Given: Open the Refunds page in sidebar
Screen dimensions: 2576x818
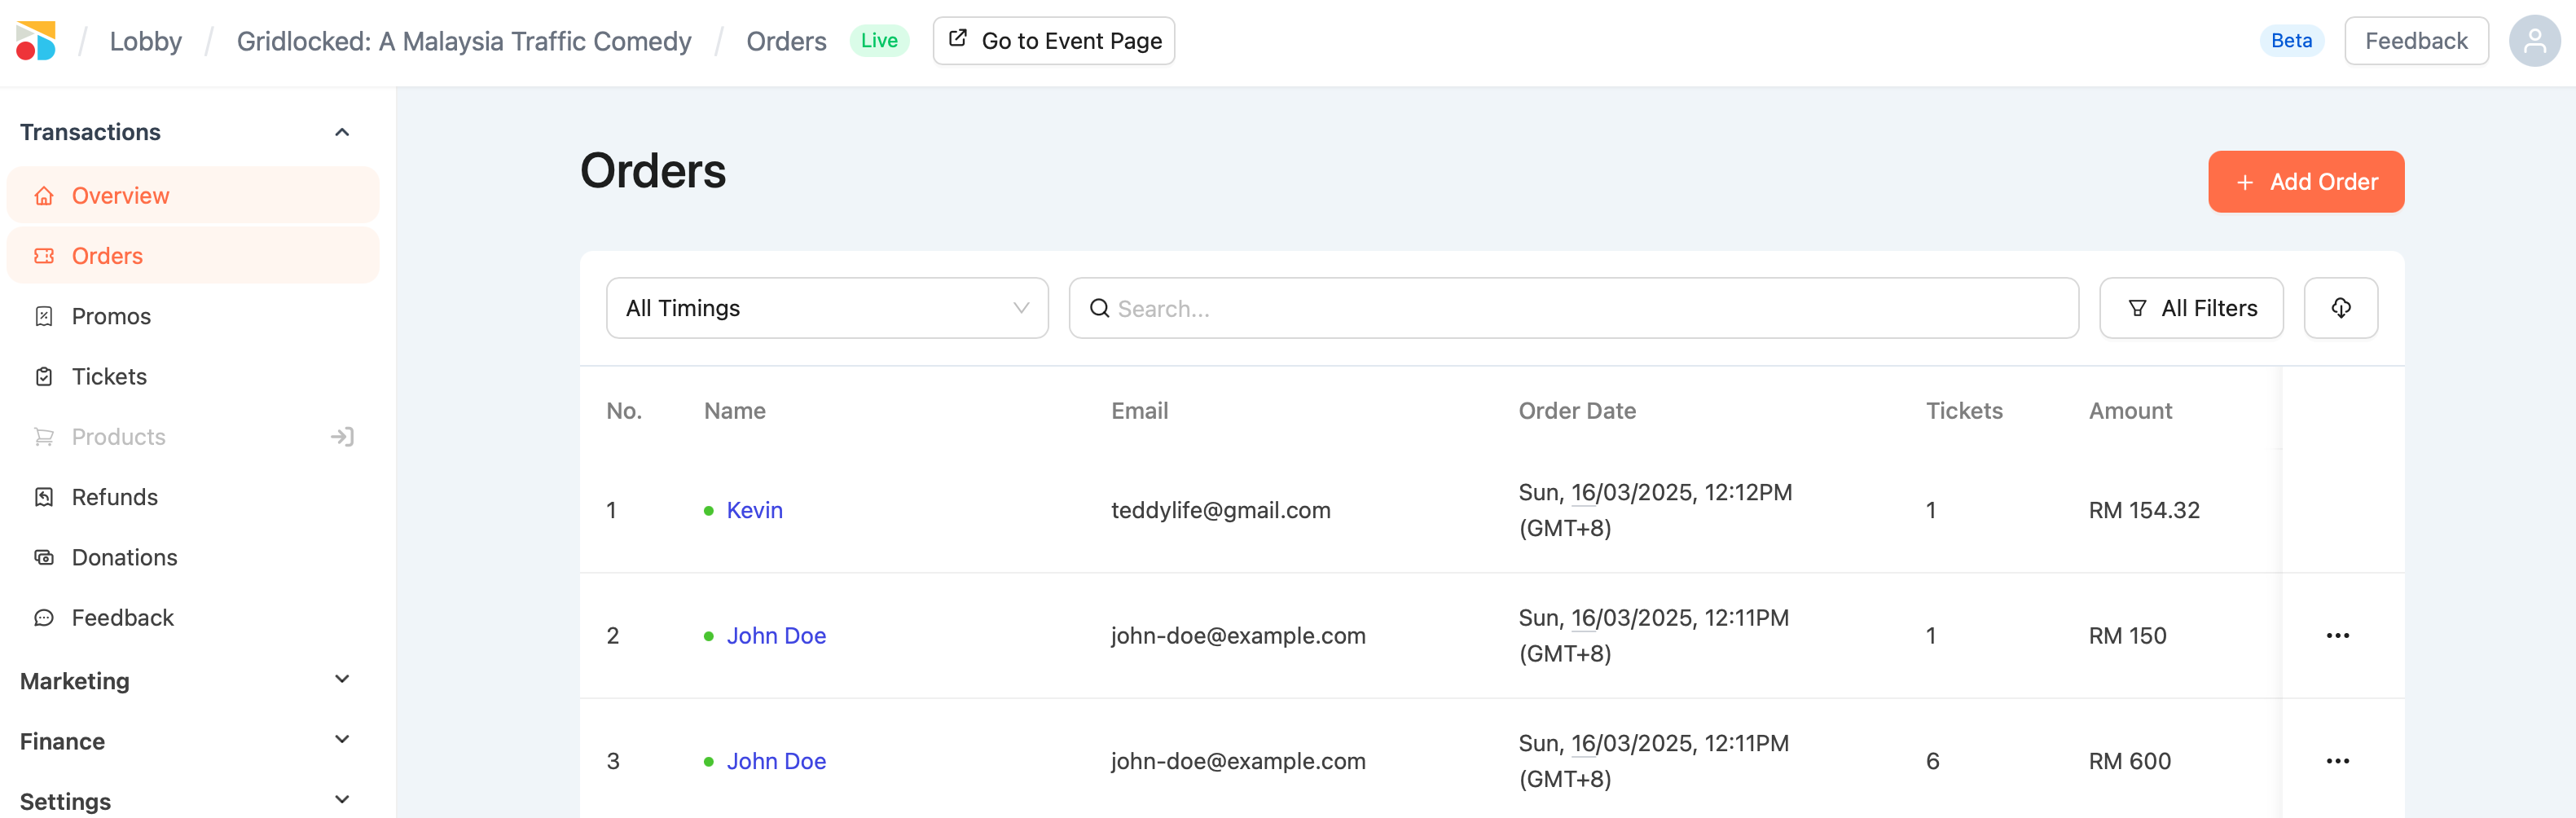Looking at the screenshot, I should tap(114, 497).
